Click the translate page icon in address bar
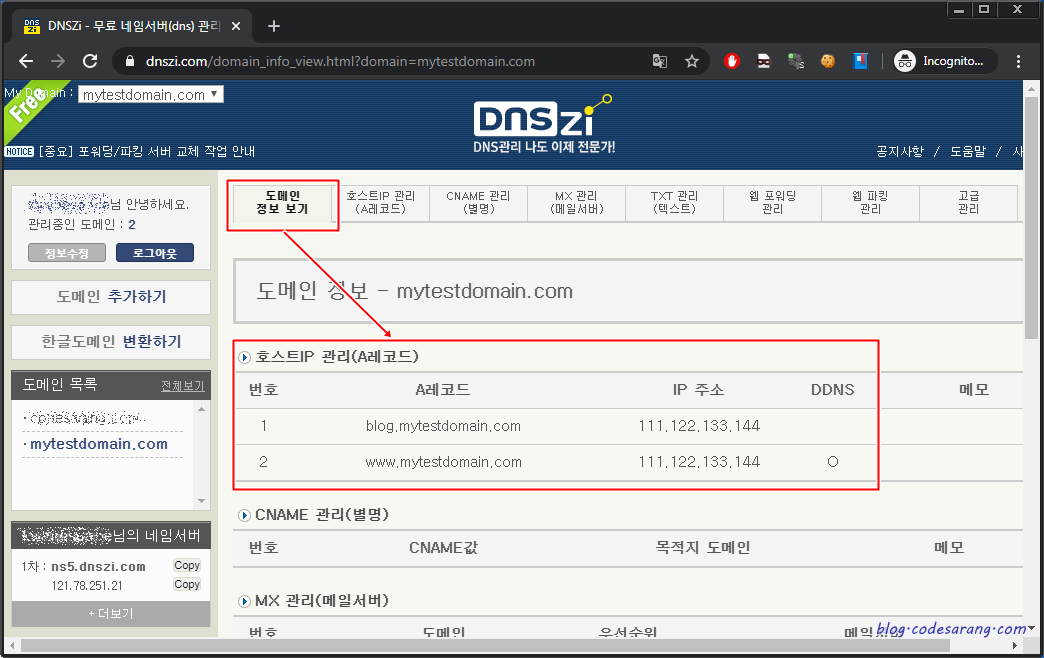The width and height of the screenshot is (1044, 658). 659,61
